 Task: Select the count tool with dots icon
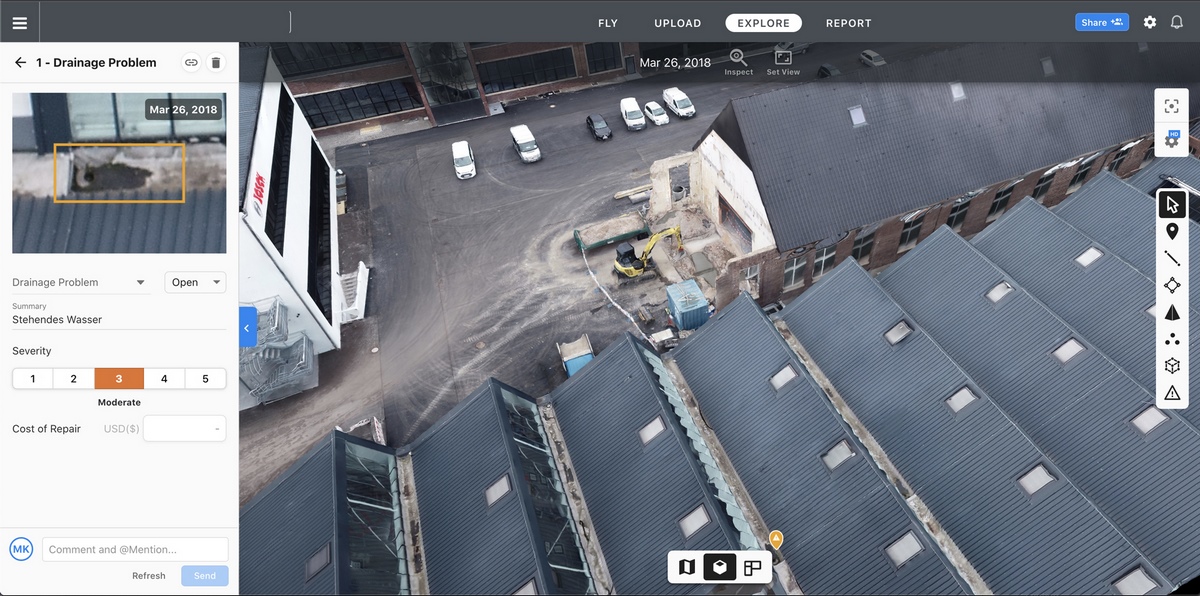pos(1171,338)
